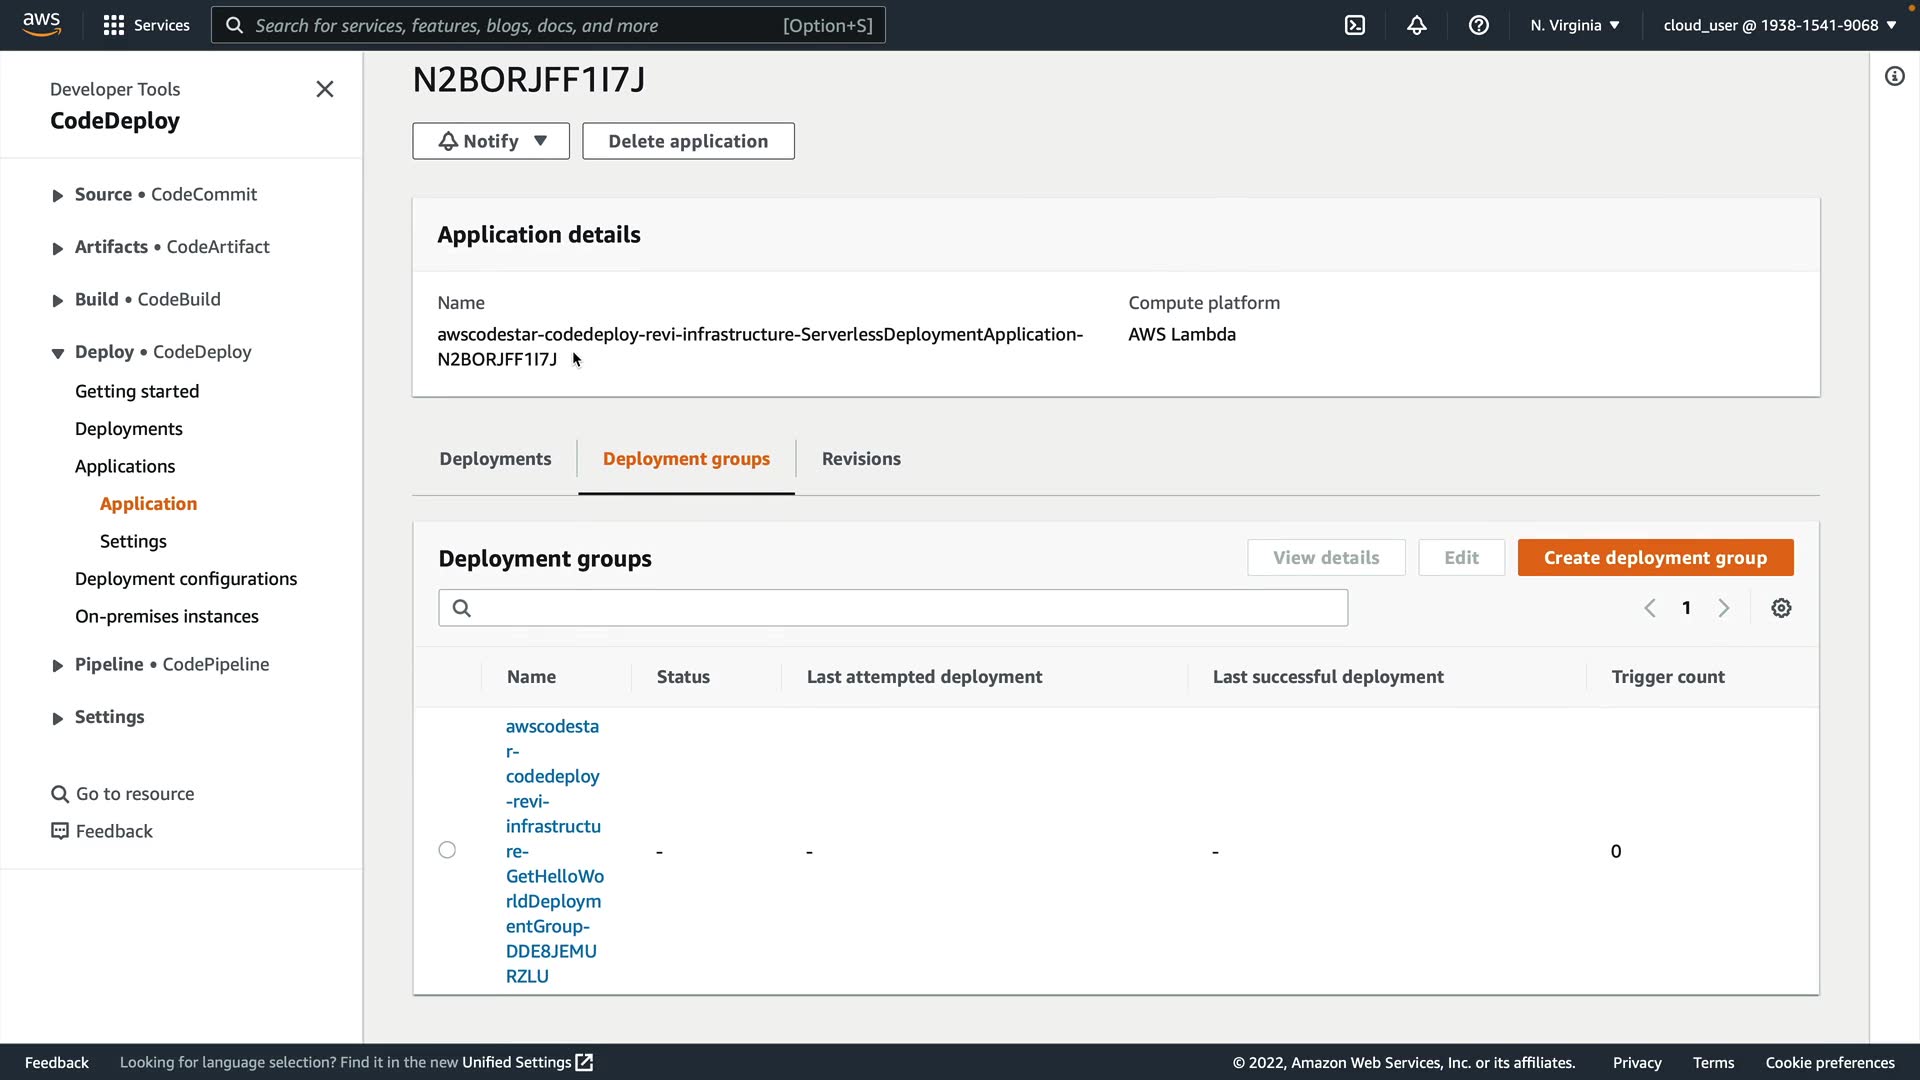Click Delete application button

coord(688,141)
